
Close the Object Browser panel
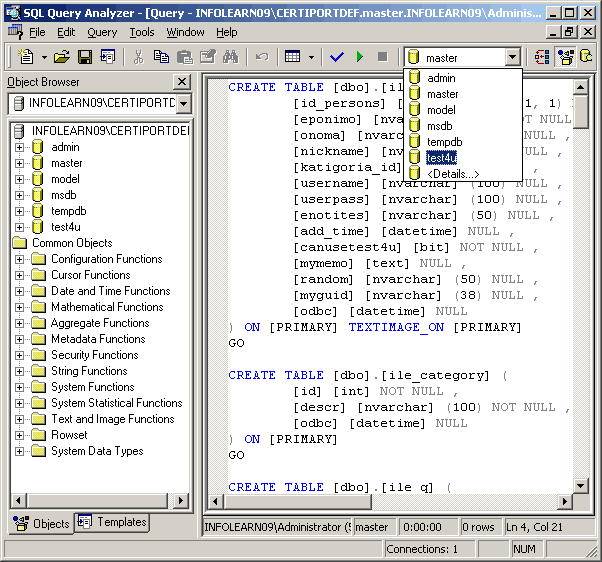182,81
